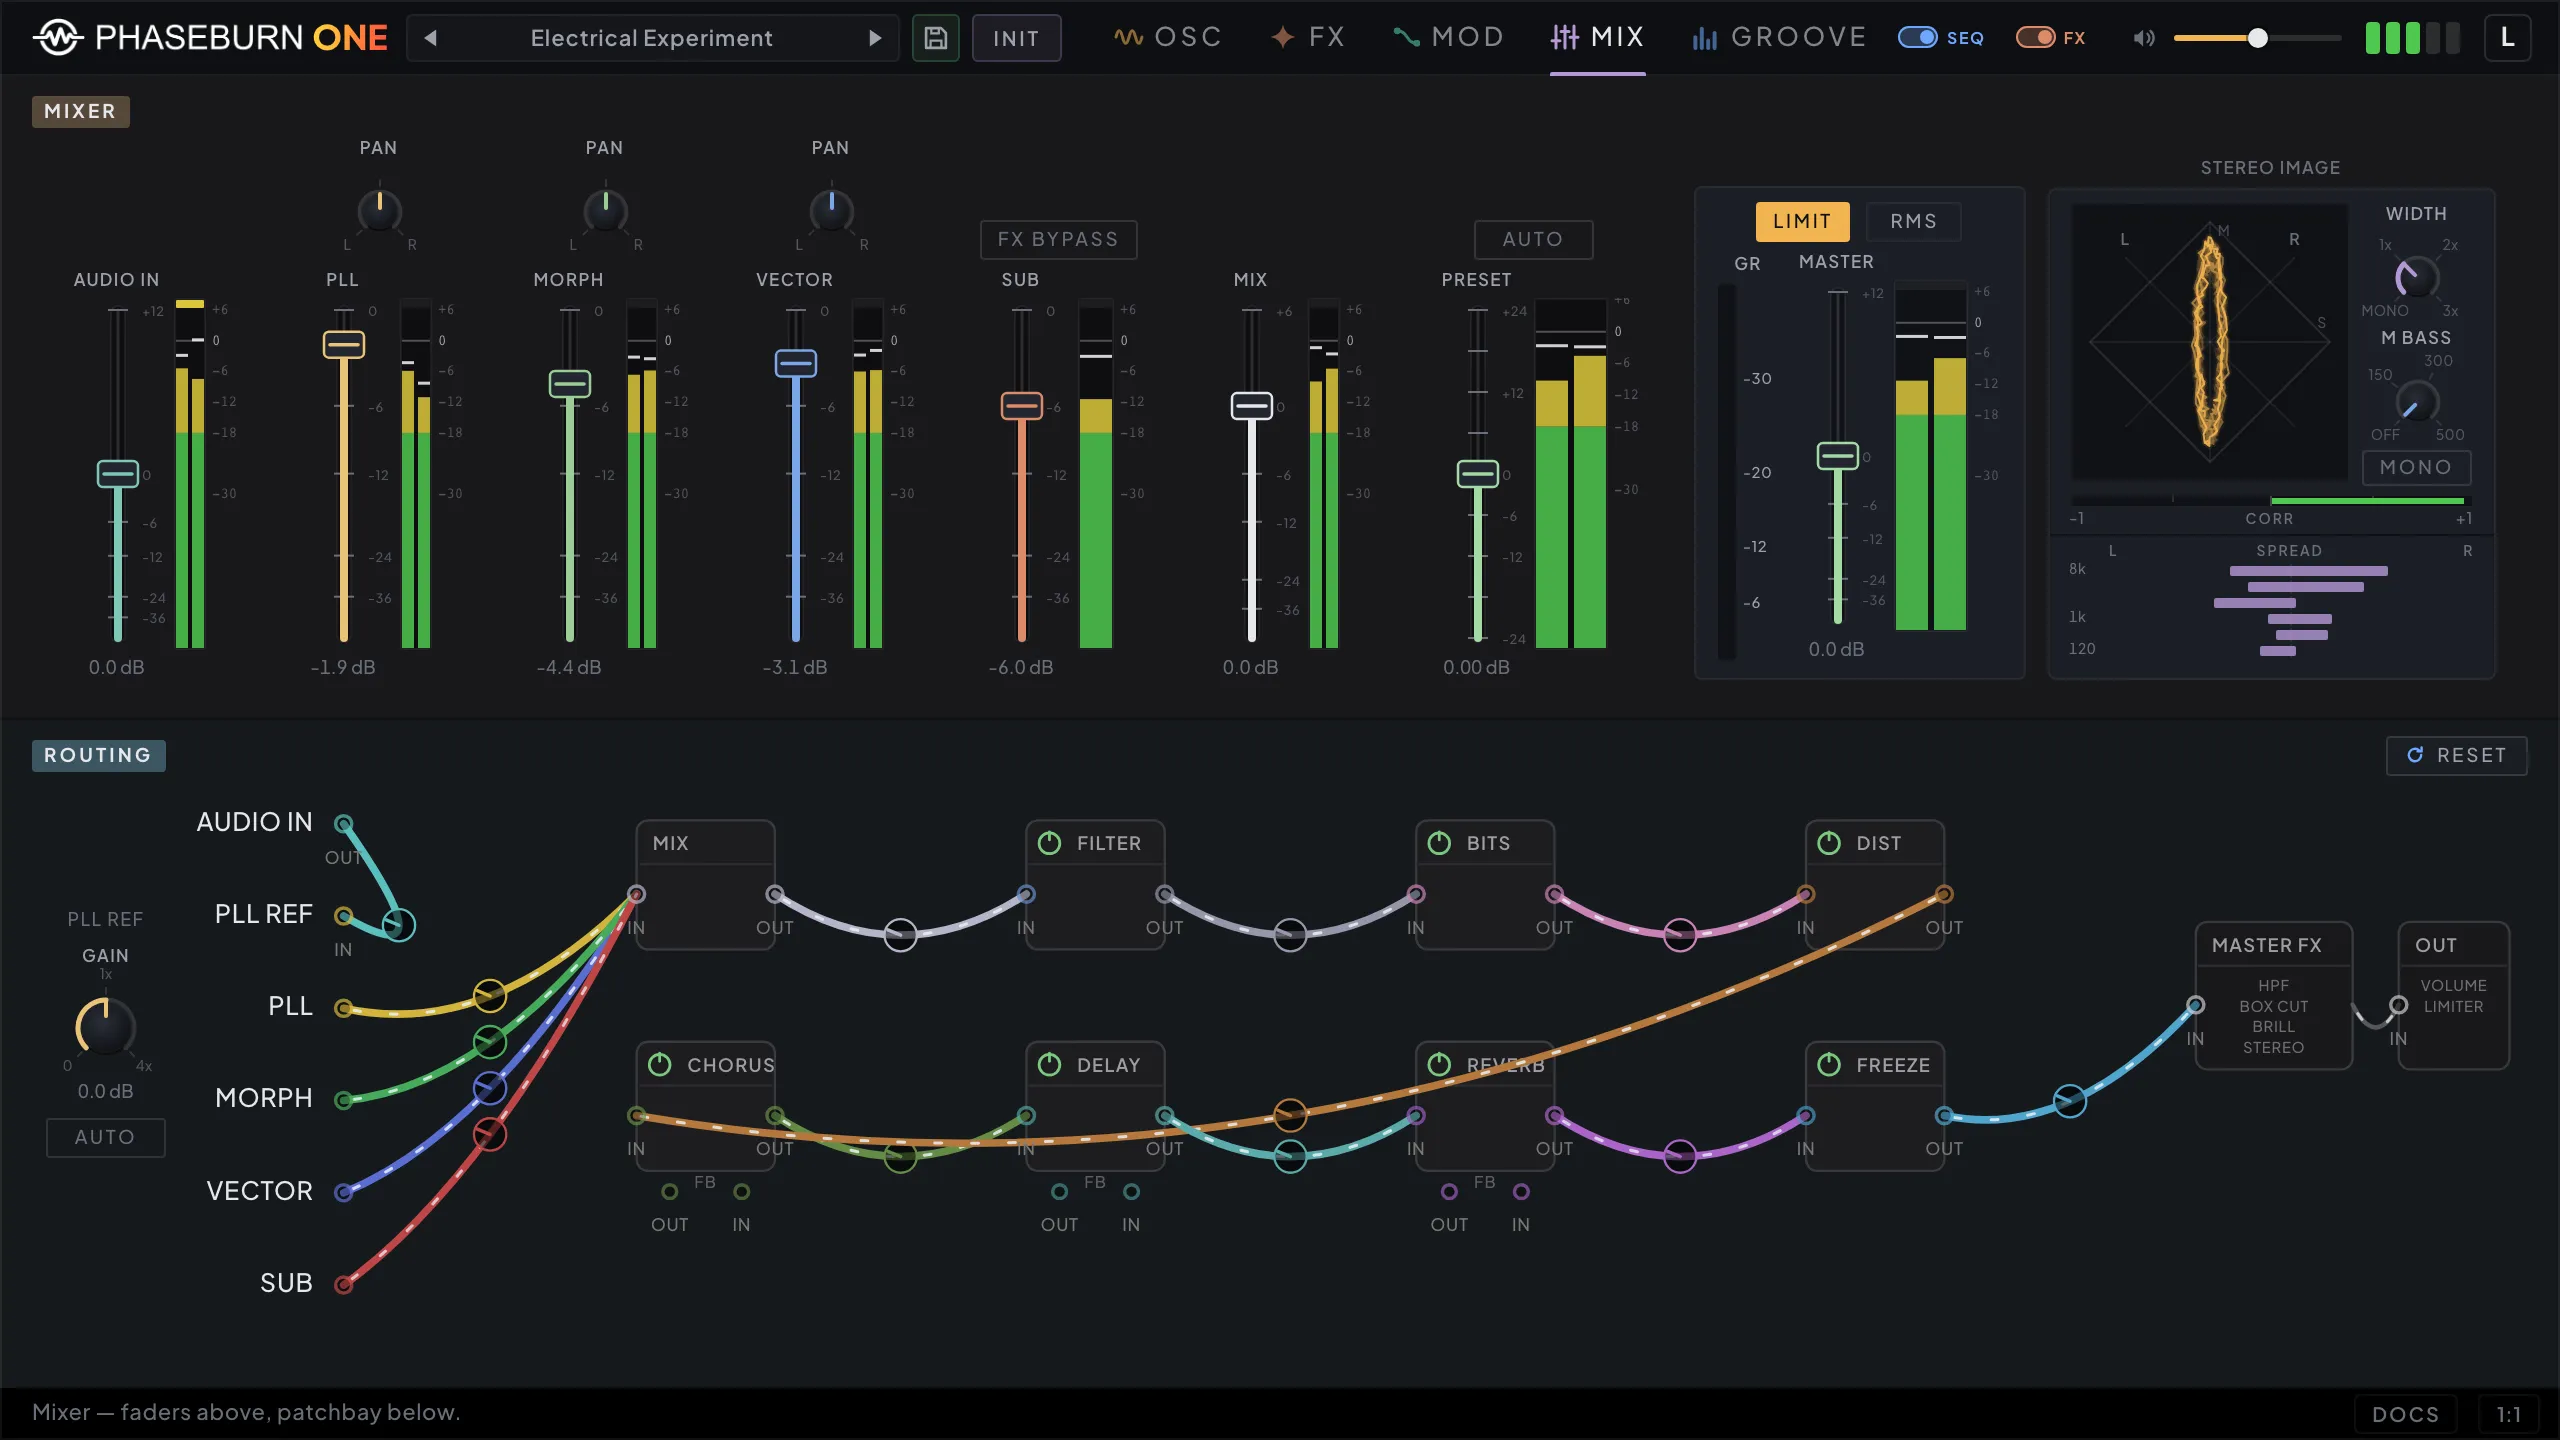Click the AUDIO IN fader handle
The width and height of the screenshot is (2560, 1440).
pos(117,474)
